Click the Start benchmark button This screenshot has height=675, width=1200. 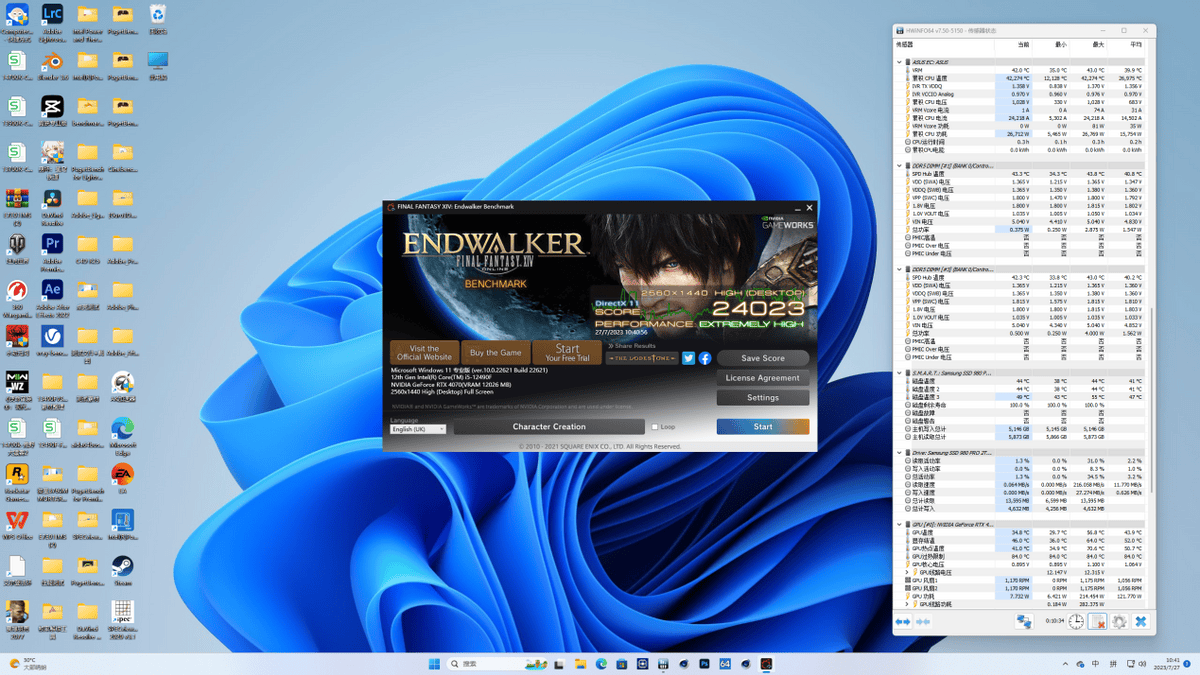(763, 427)
